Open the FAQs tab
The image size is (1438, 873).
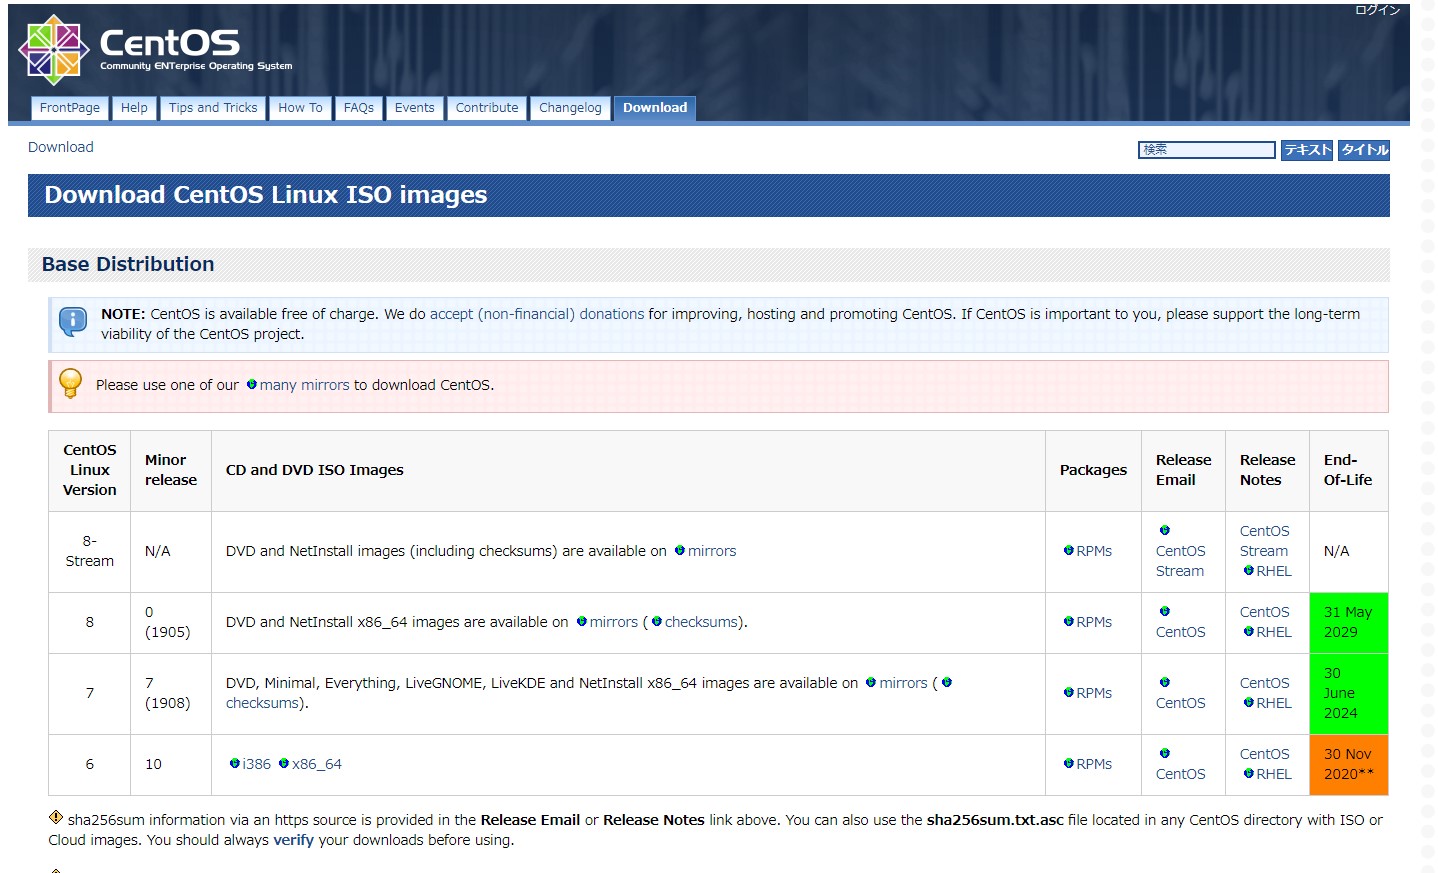click(359, 108)
